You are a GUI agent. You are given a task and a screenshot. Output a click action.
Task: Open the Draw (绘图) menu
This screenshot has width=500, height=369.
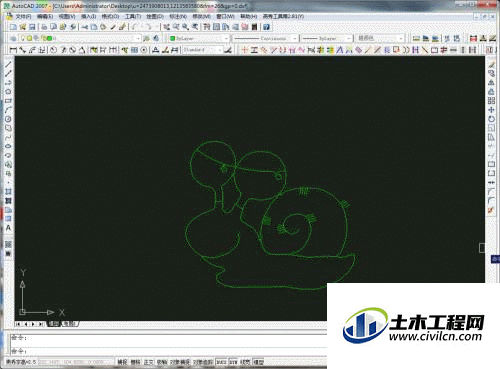click(155, 16)
